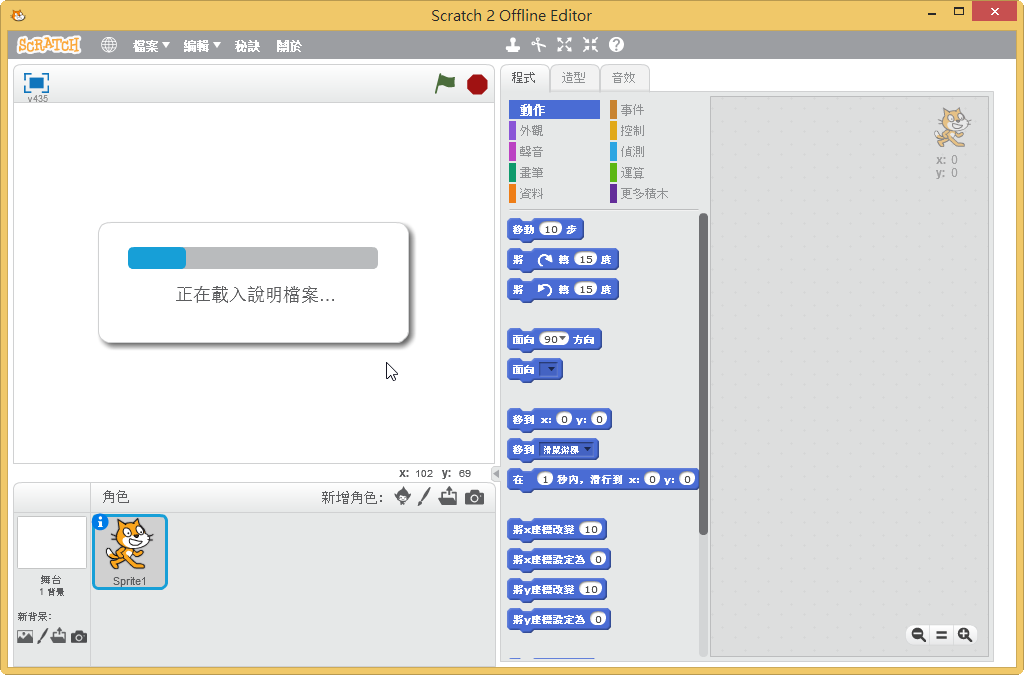The width and height of the screenshot is (1024, 675).
Task: Upload a backdrop from file
Action: coord(59,636)
